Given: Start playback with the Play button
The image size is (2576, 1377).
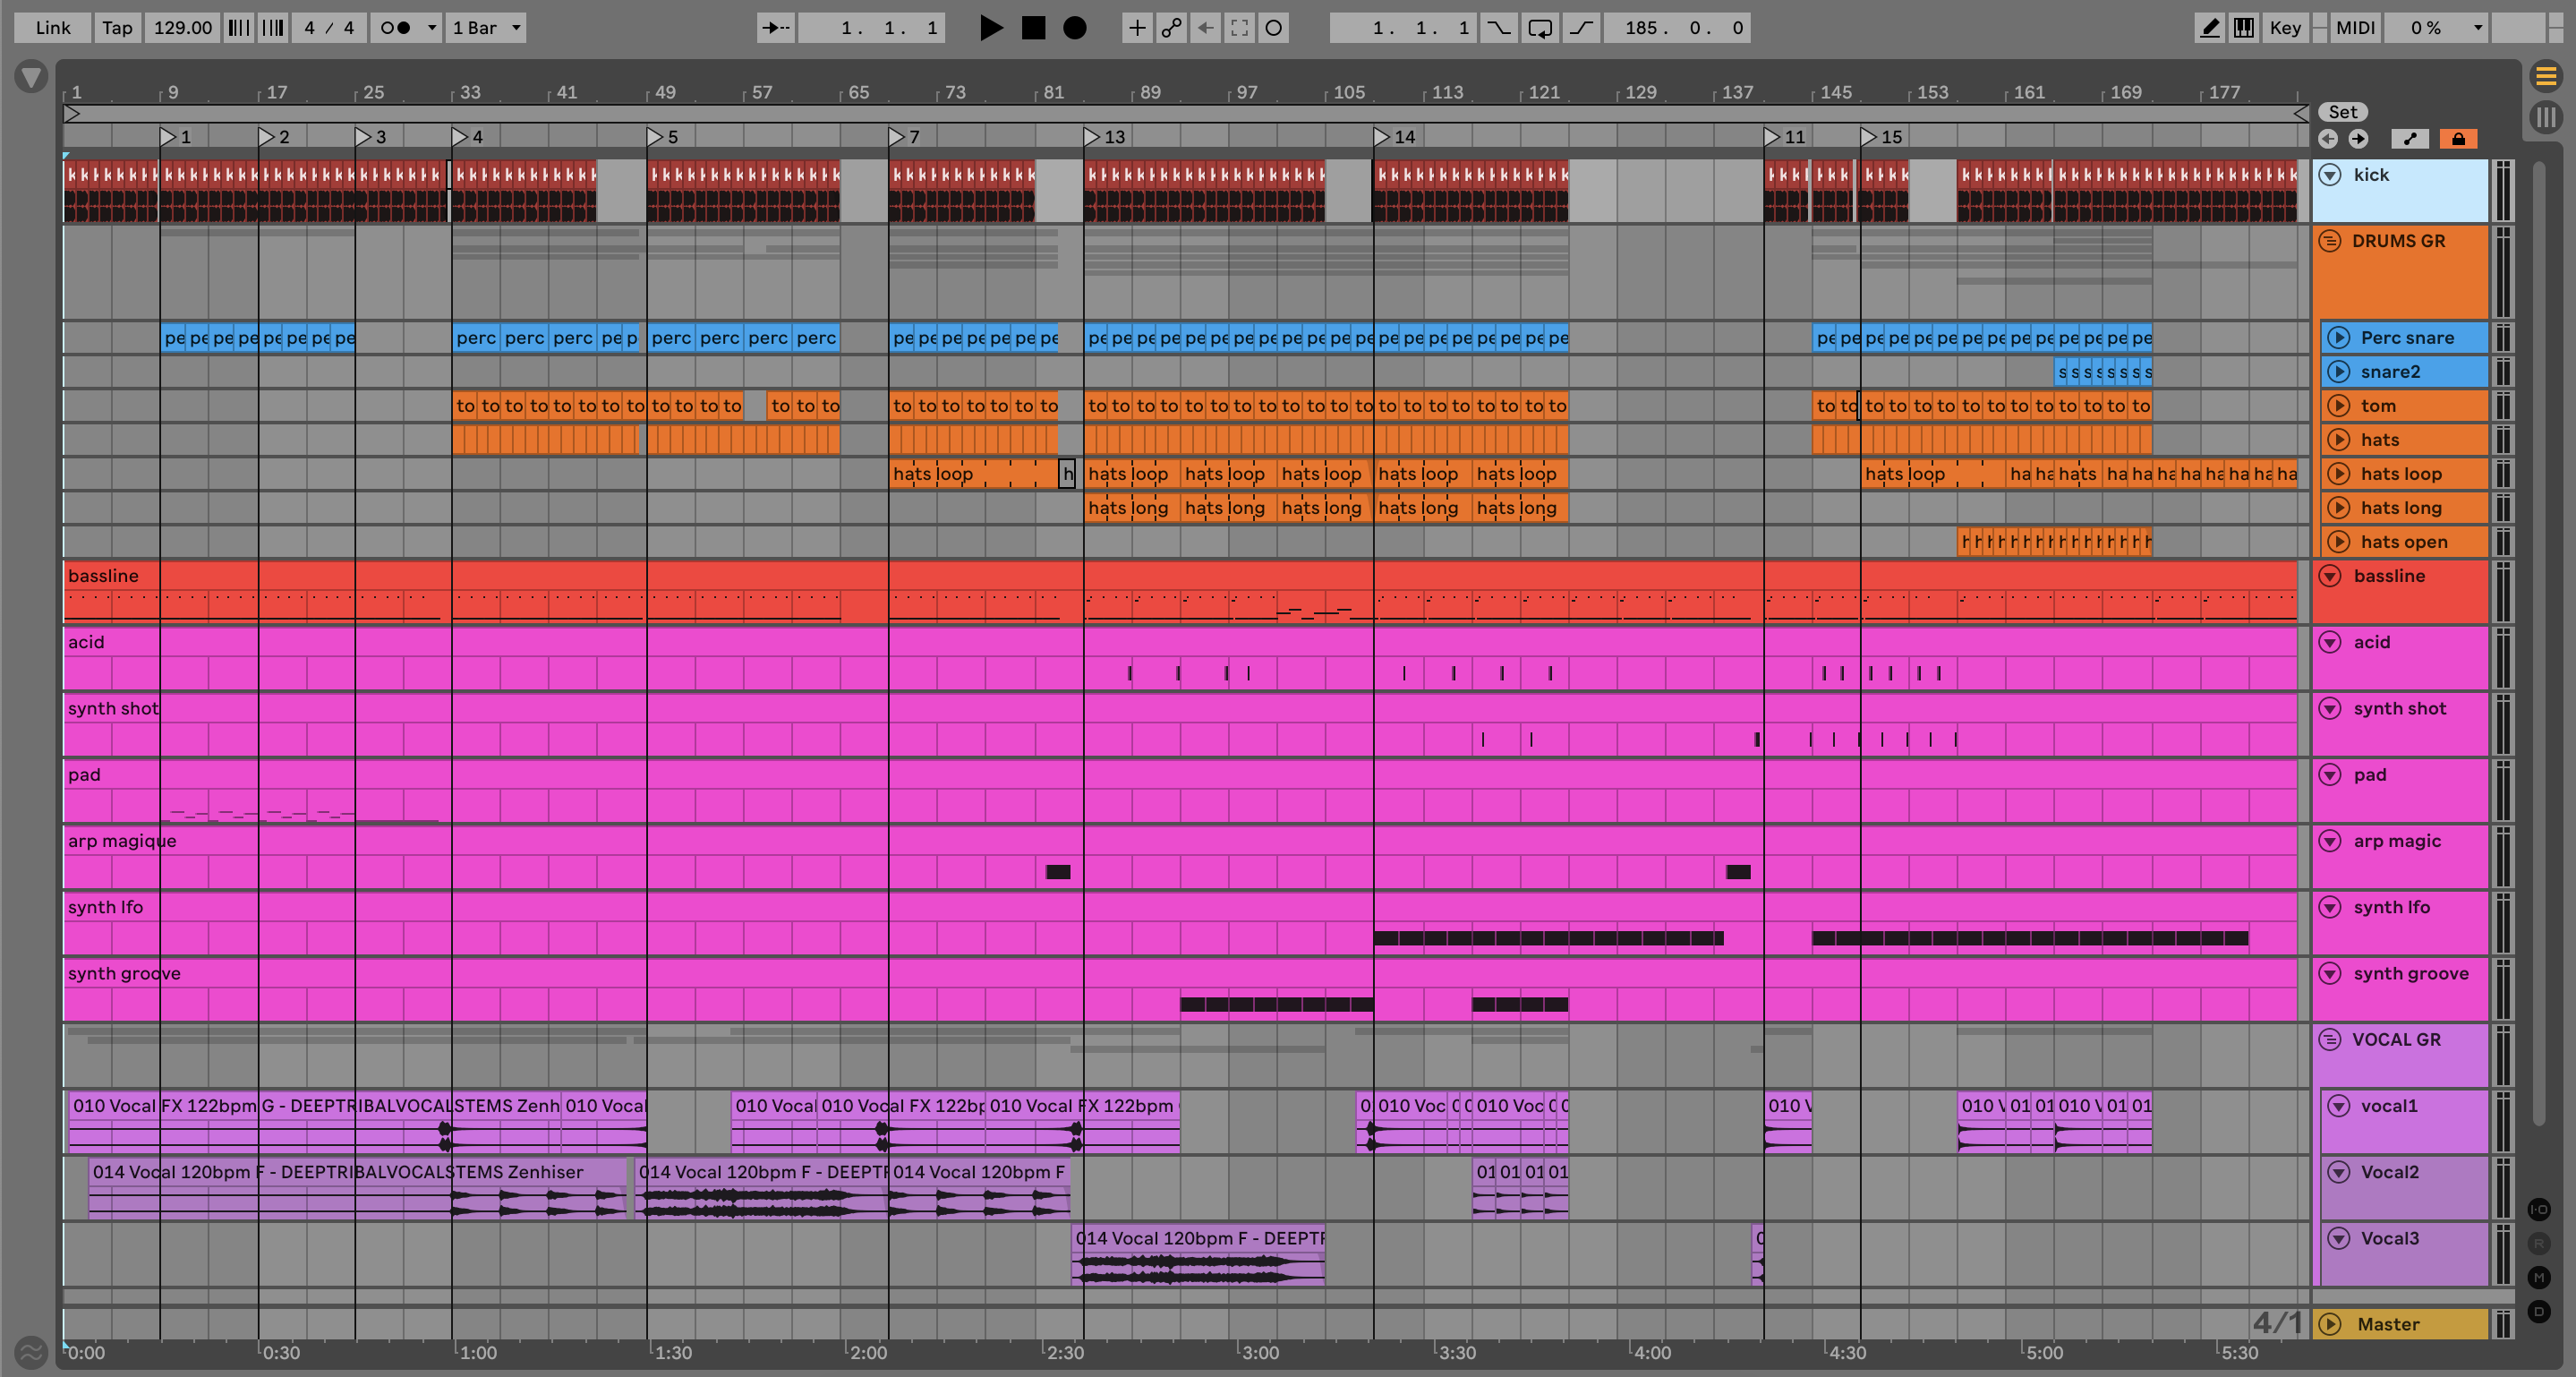Looking at the screenshot, I should (x=990, y=28).
